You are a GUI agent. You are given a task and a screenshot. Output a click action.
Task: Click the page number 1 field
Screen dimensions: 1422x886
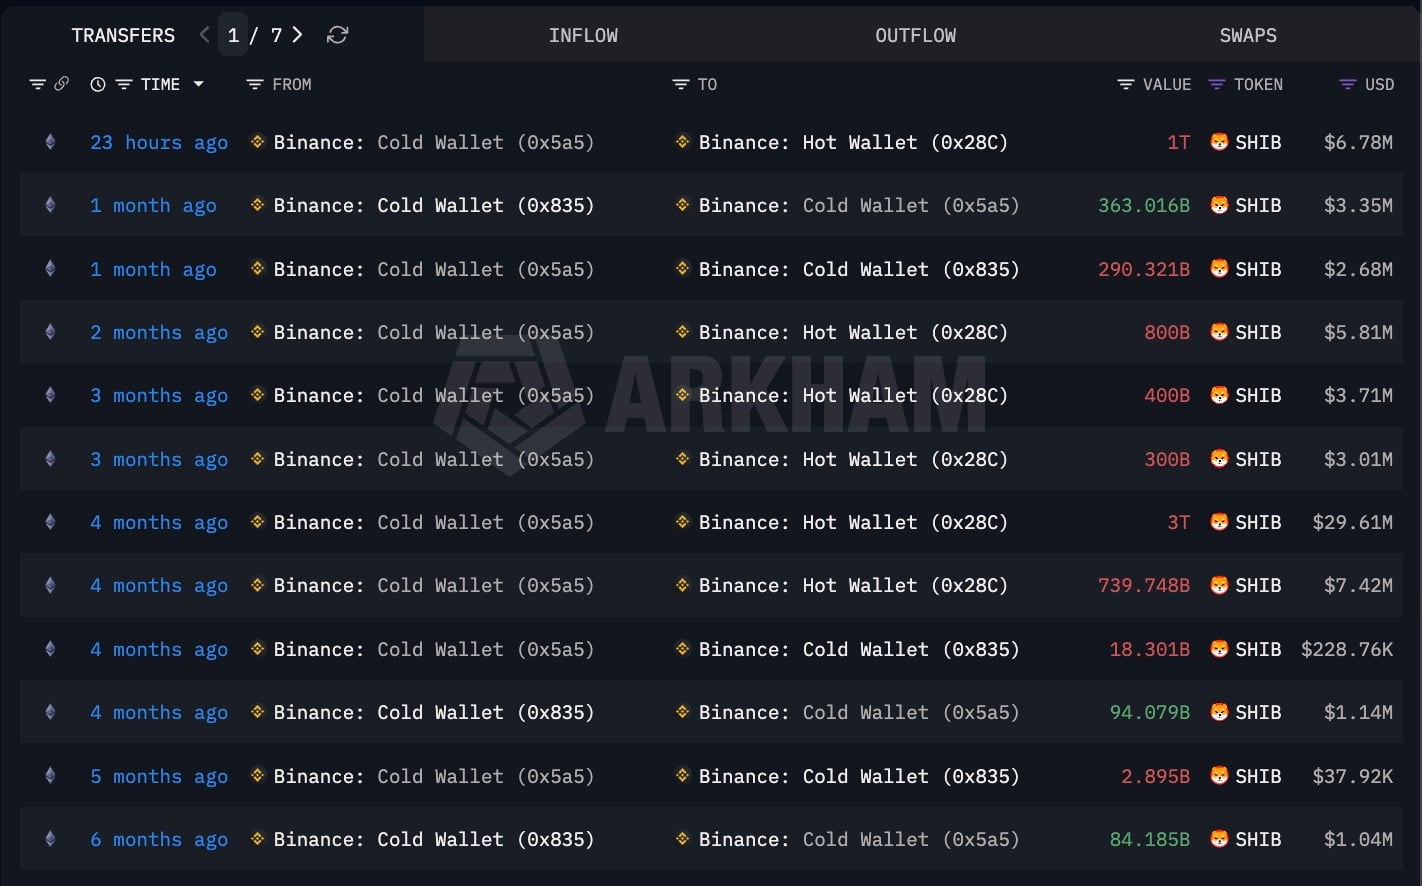click(233, 35)
